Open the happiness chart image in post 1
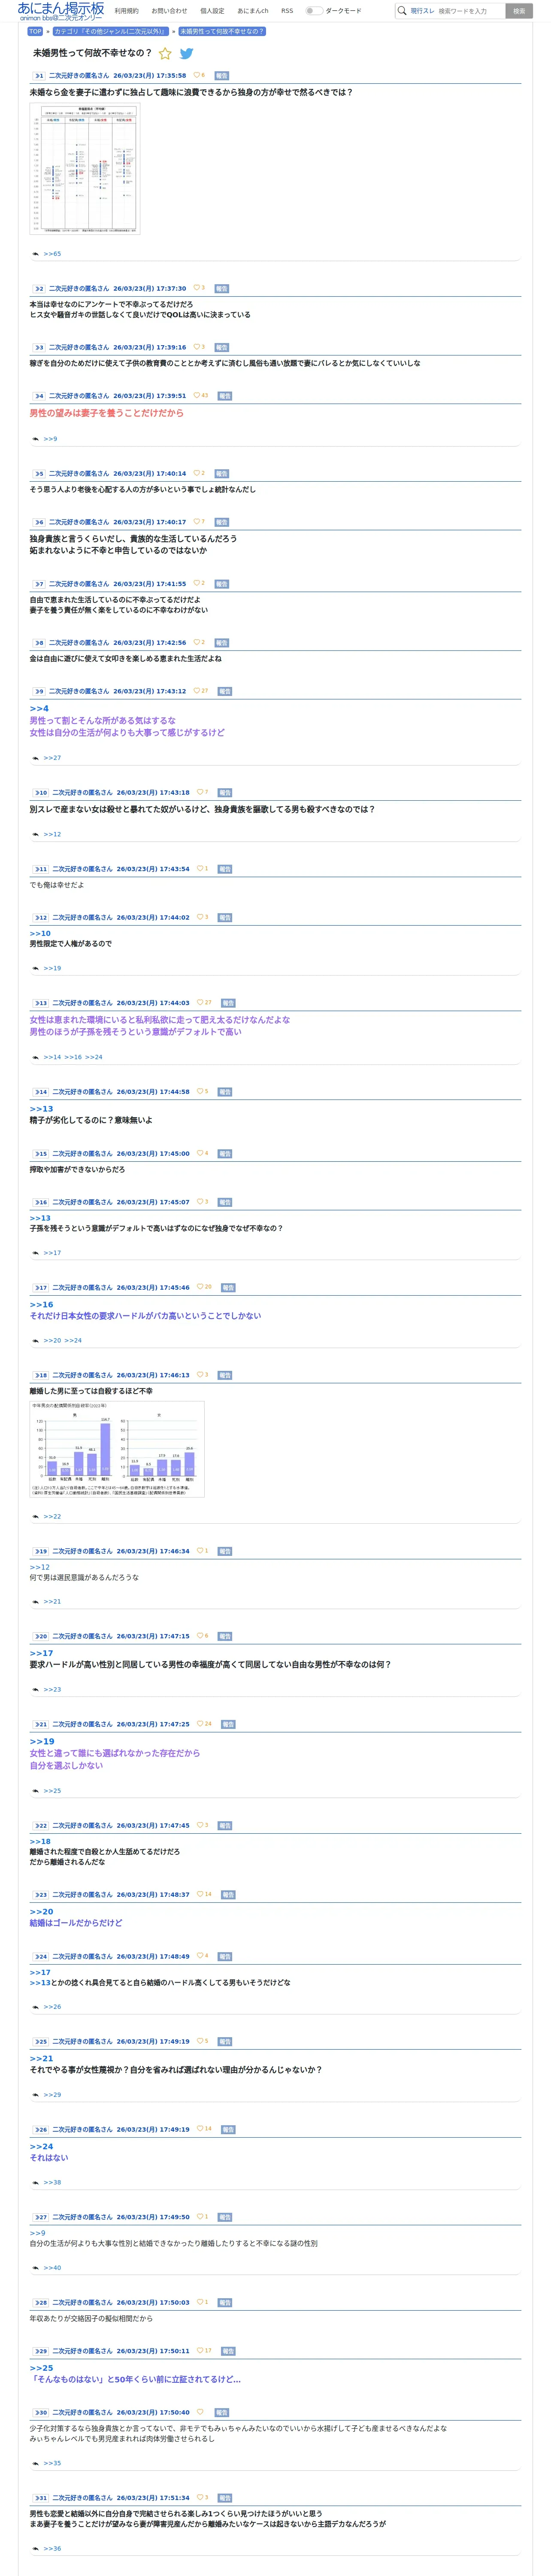The width and height of the screenshot is (551, 2576). 85,169
